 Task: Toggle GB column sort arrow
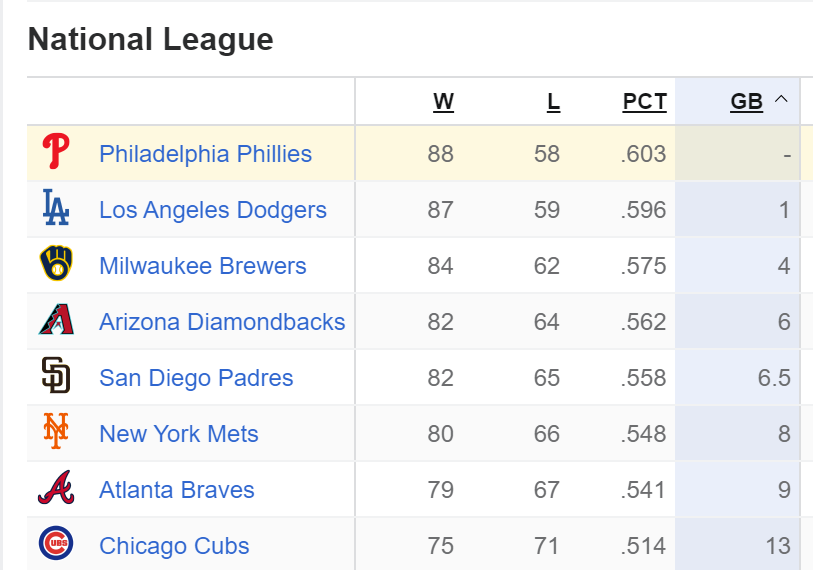point(782,100)
